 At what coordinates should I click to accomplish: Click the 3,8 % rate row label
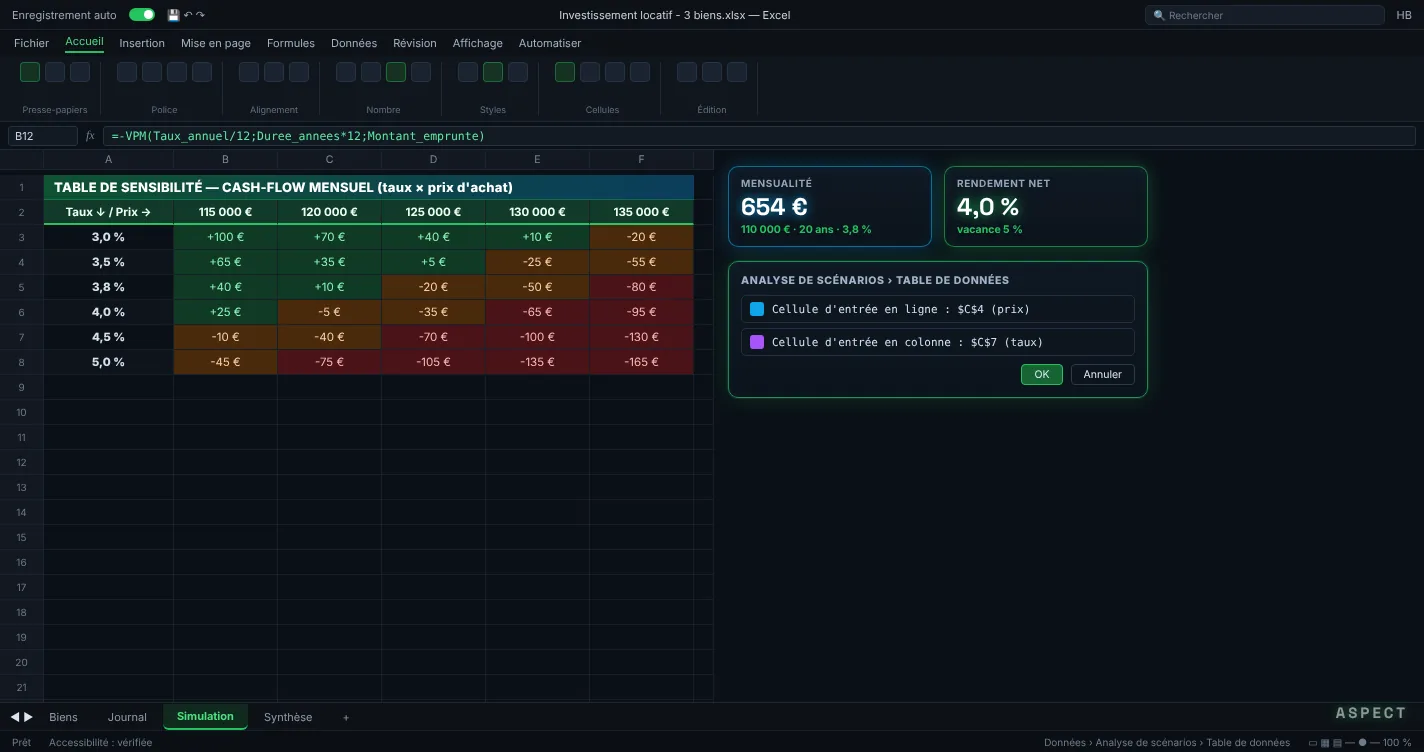pyautogui.click(x=109, y=287)
